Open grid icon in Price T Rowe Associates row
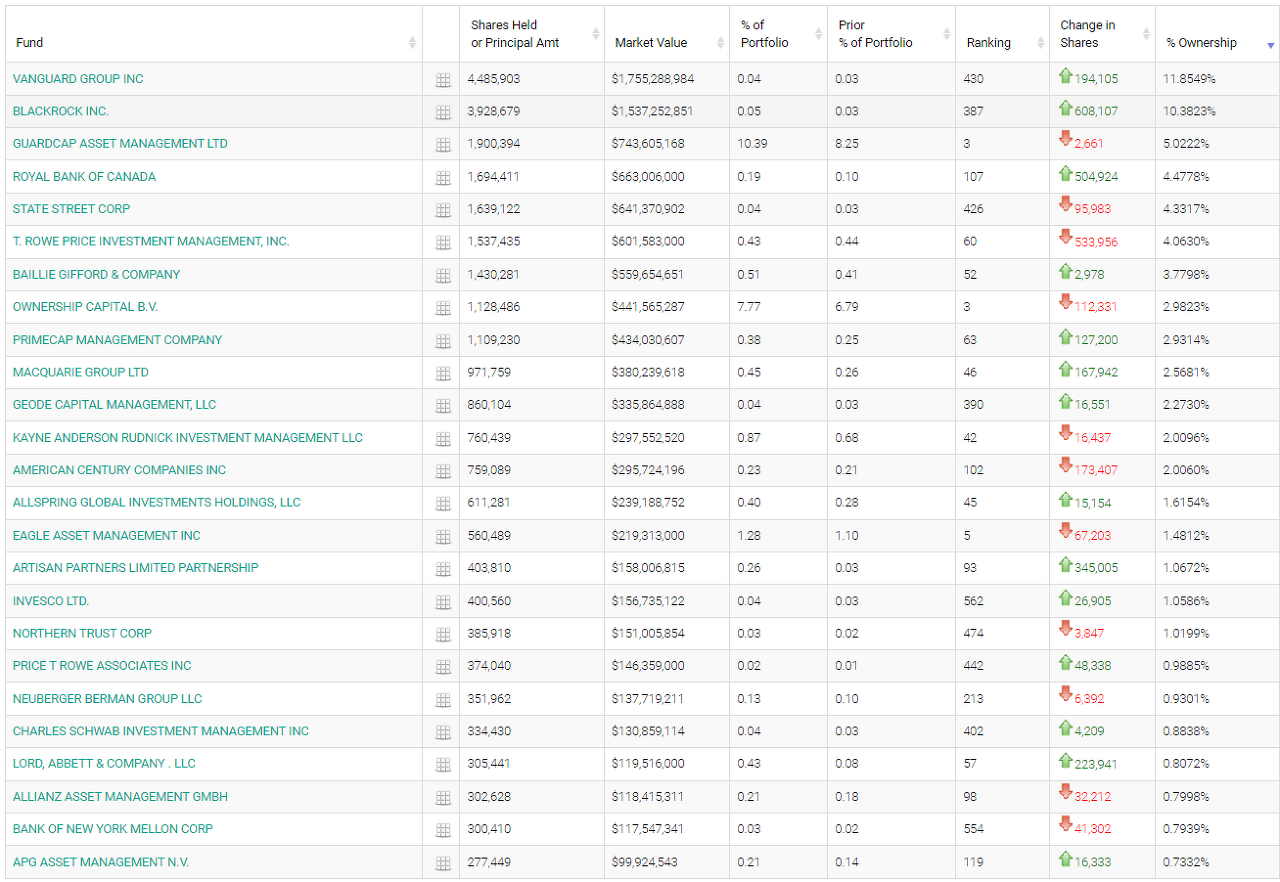1280x882 pixels. click(x=443, y=667)
